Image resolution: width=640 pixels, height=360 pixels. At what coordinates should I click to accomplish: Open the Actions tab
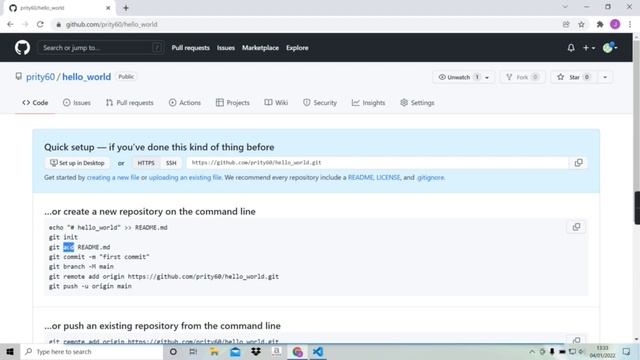[185, 103]
